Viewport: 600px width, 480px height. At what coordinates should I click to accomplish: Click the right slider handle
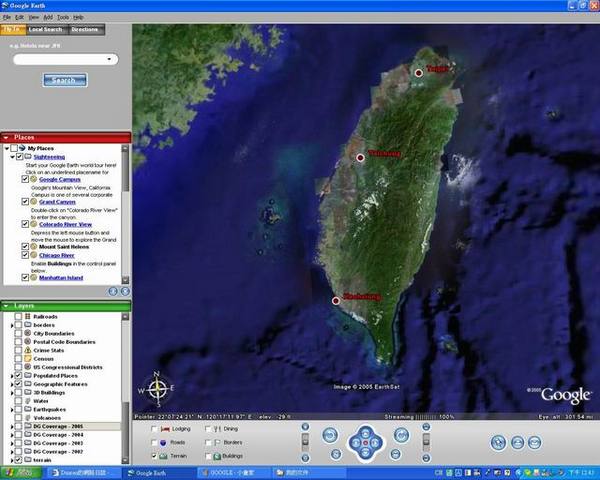coord(426,442)
